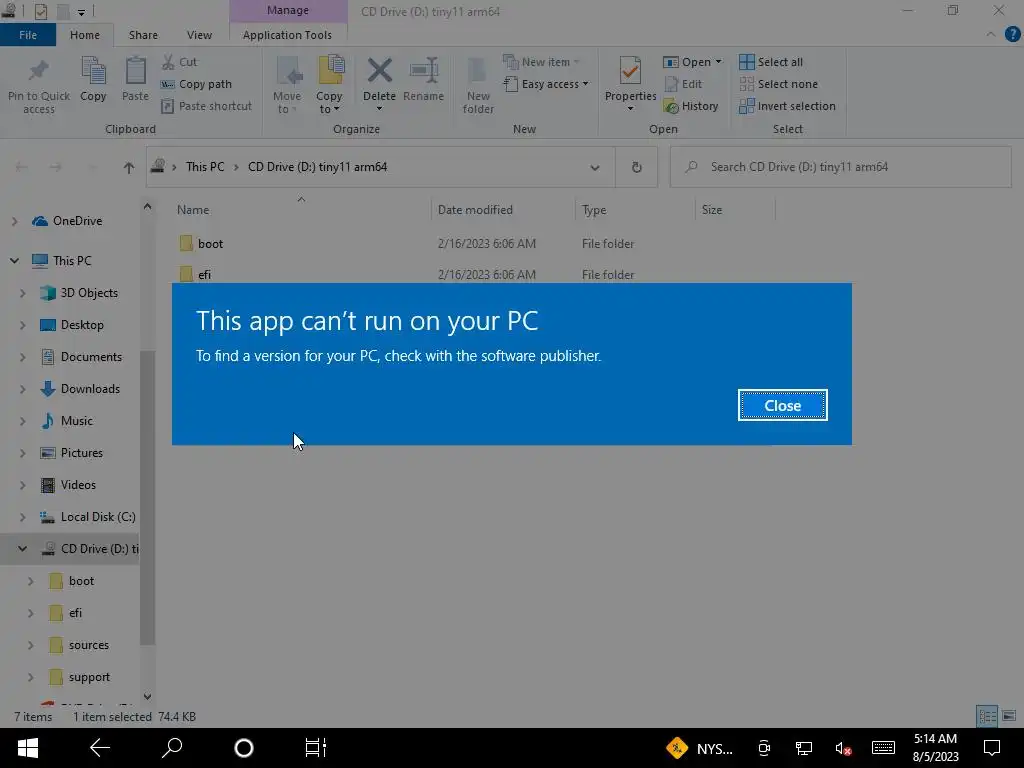1024x768 pixels.
Task: Click the Back navigation arrow
Action: (x=22, y=168)
